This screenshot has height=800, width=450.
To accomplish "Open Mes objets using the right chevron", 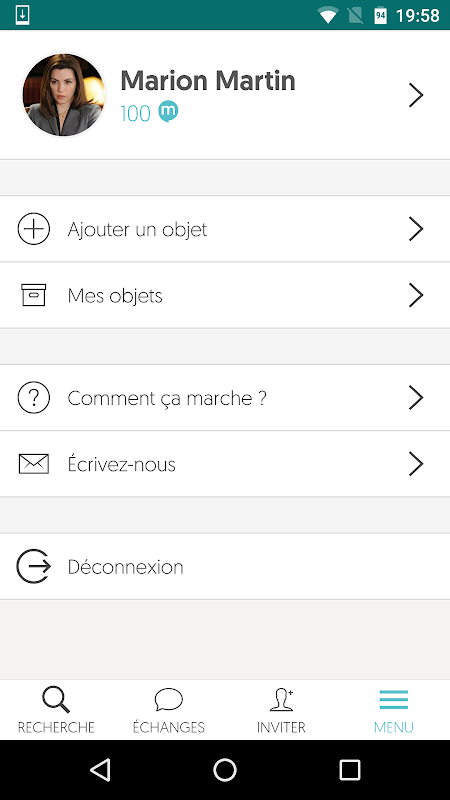I will point(416,295).
